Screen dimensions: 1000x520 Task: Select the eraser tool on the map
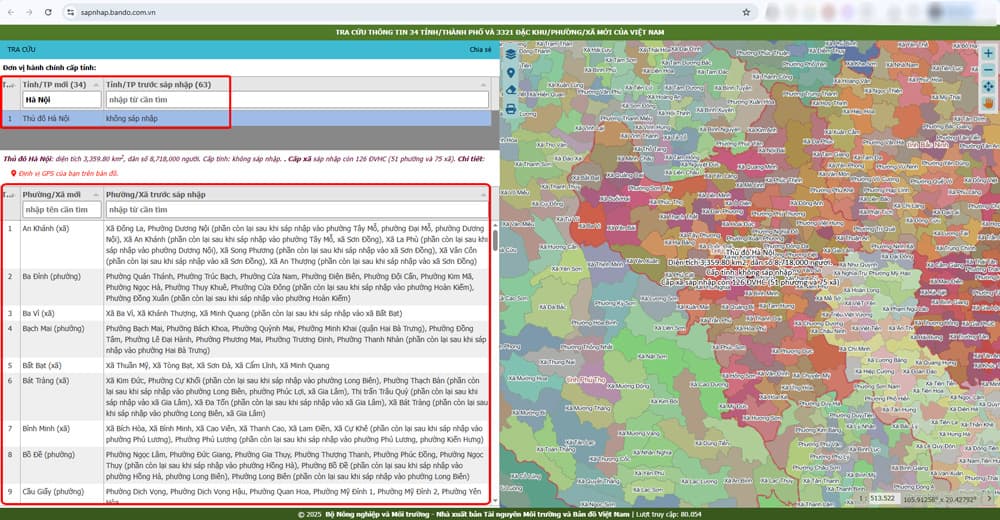511,90
